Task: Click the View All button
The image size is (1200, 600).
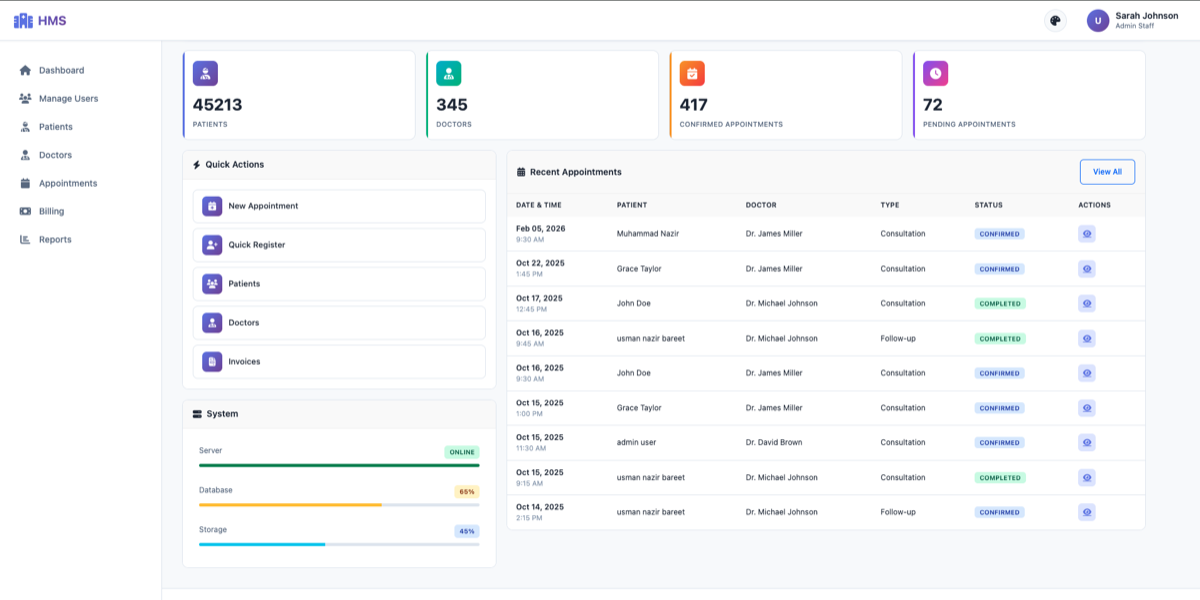Action: click(x=1107, y=171)
